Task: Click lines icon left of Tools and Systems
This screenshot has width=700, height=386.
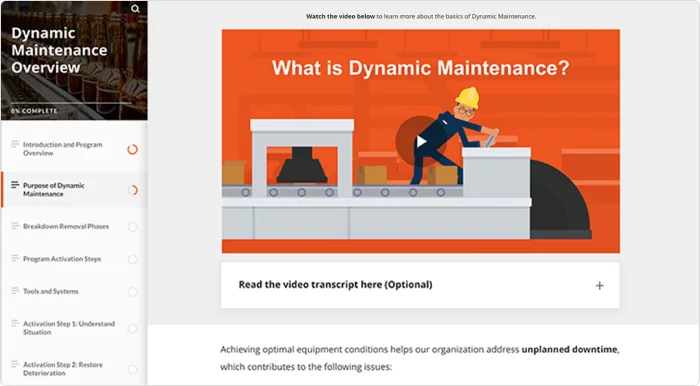Action: 15,291
